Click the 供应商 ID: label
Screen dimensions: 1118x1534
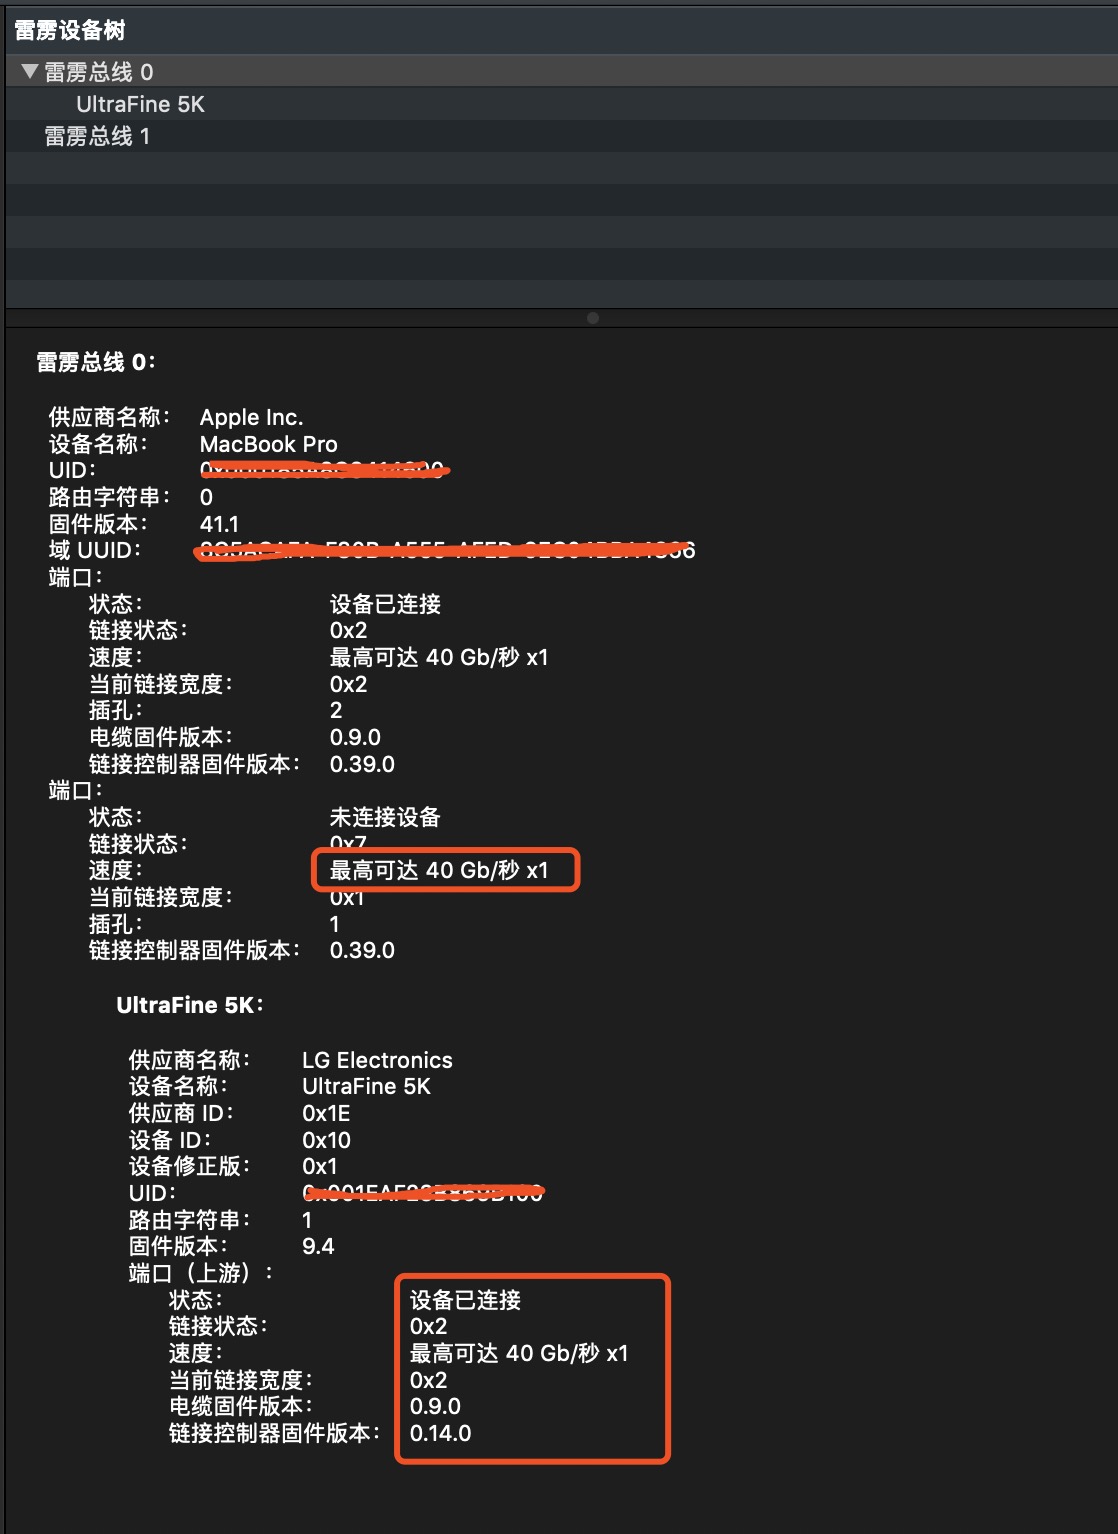pos(181,1113)
